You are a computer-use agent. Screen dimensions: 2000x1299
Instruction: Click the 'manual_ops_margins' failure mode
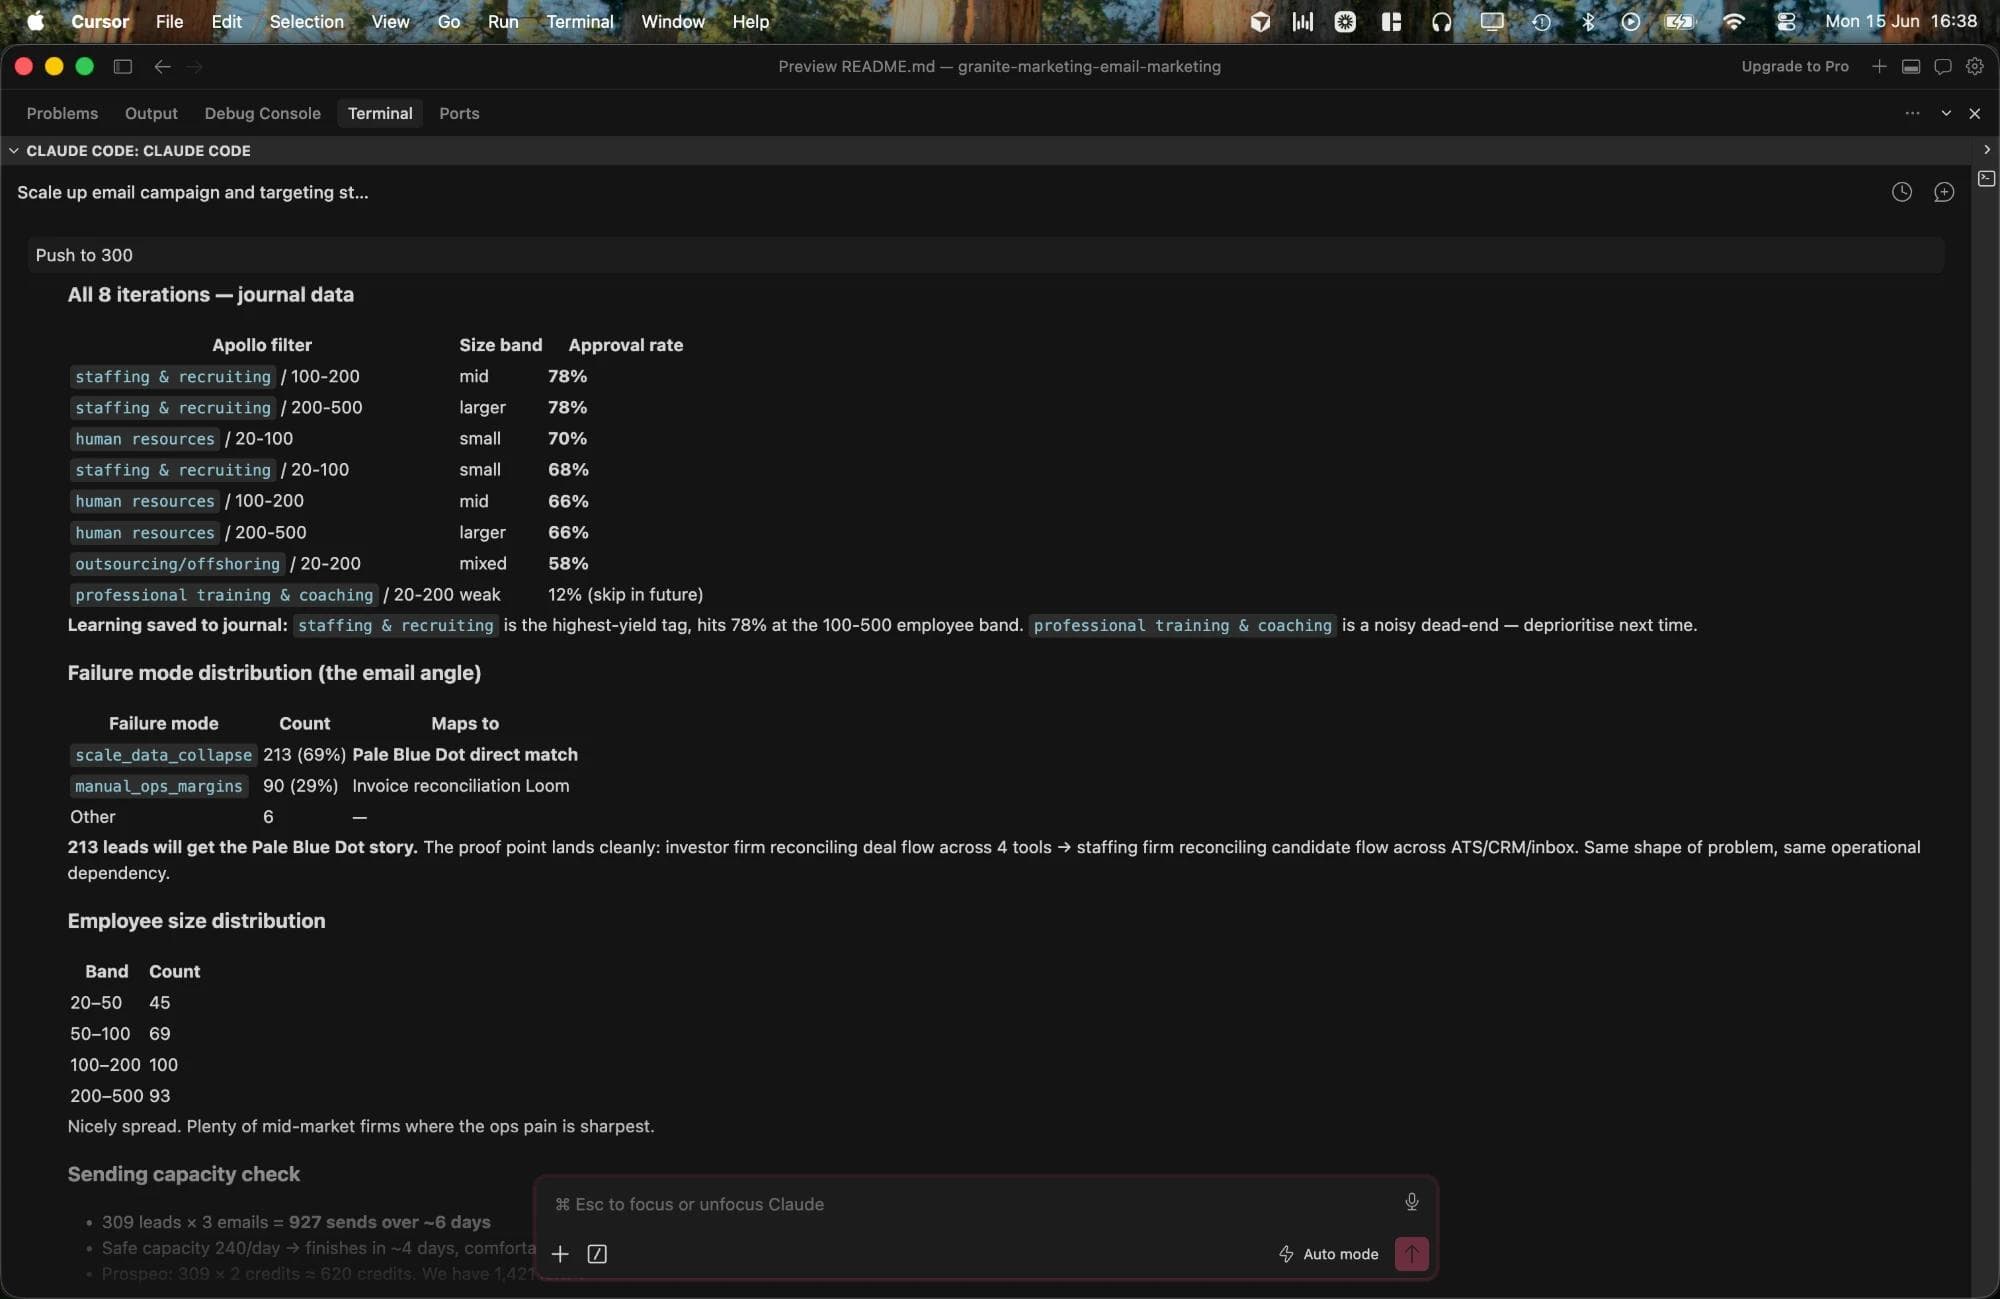pos(158,786)
